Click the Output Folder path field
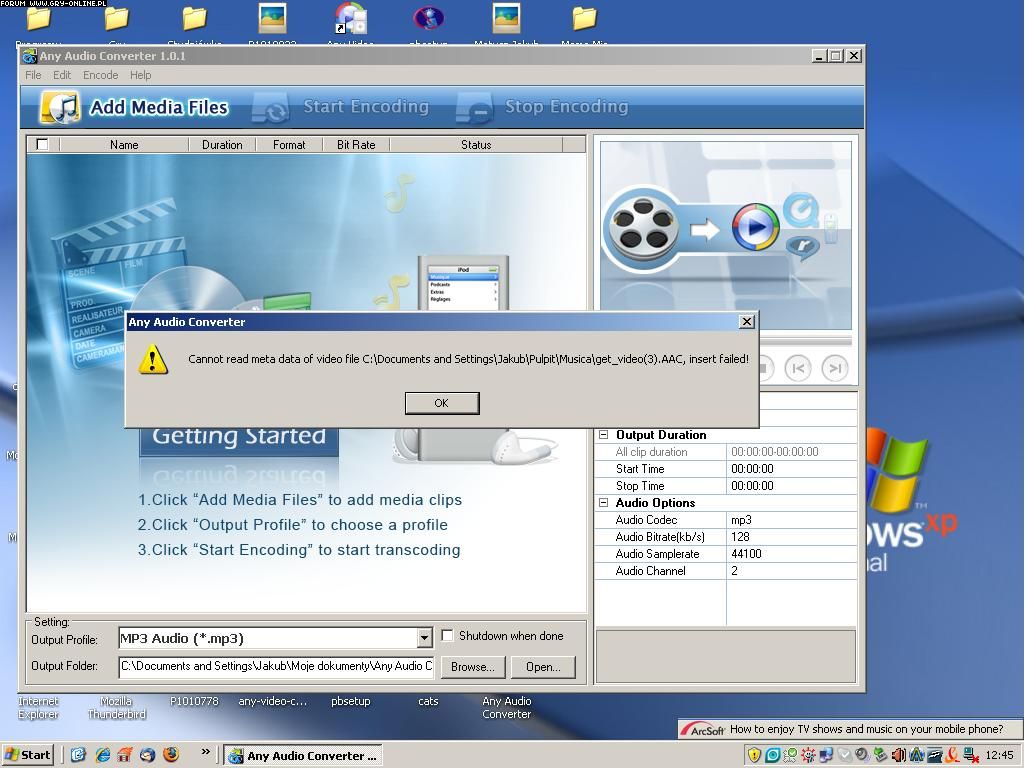This screenshot has height=768, width=1025. click(277, 666)
